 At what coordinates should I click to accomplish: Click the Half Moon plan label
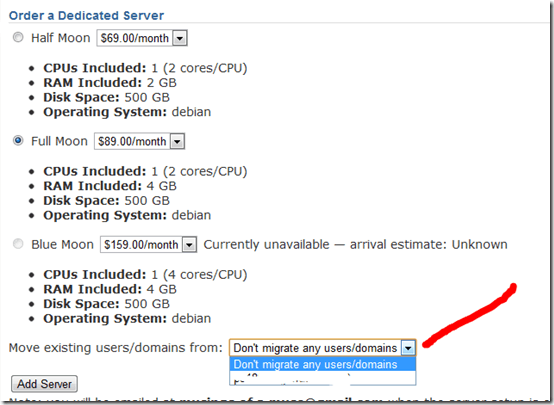click(61, 38)
